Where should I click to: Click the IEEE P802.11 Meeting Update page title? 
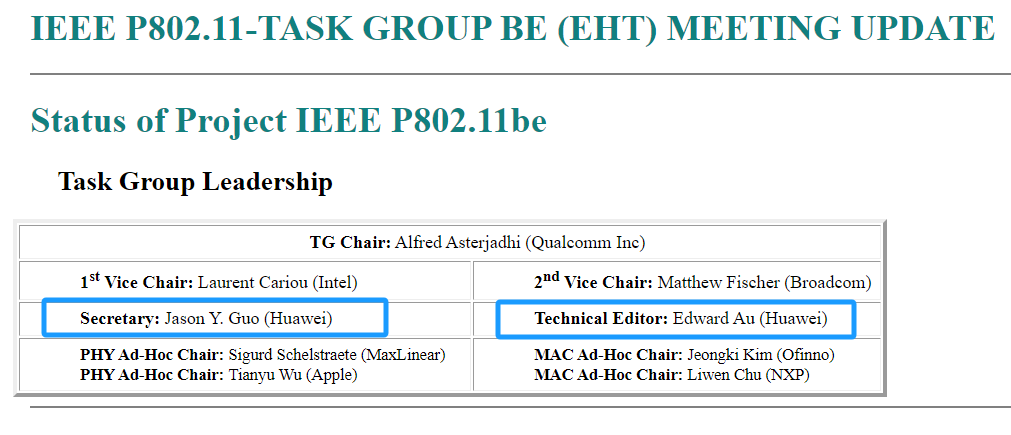513,28
